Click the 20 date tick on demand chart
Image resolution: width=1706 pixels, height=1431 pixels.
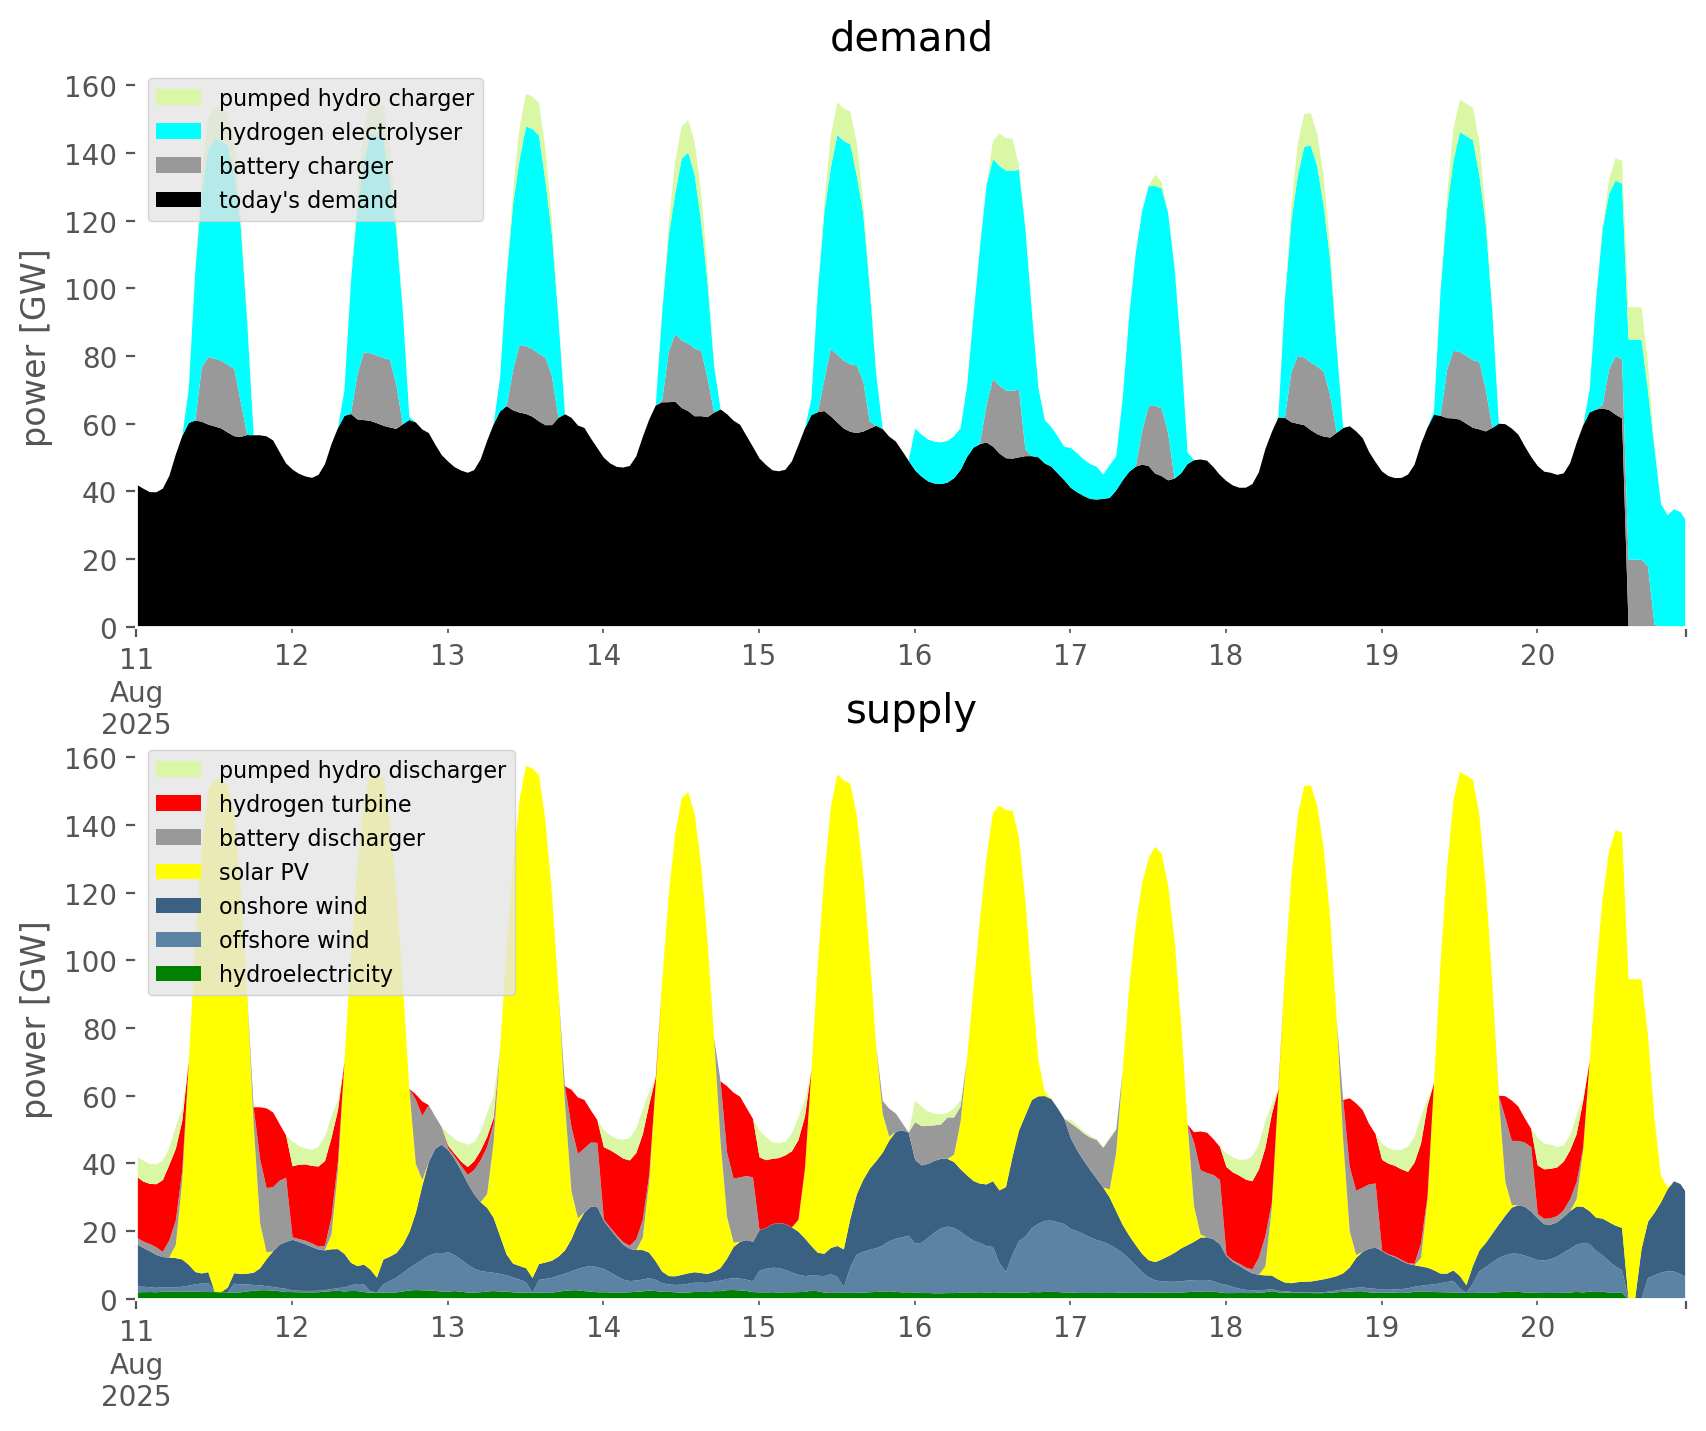coord(1537,656)
